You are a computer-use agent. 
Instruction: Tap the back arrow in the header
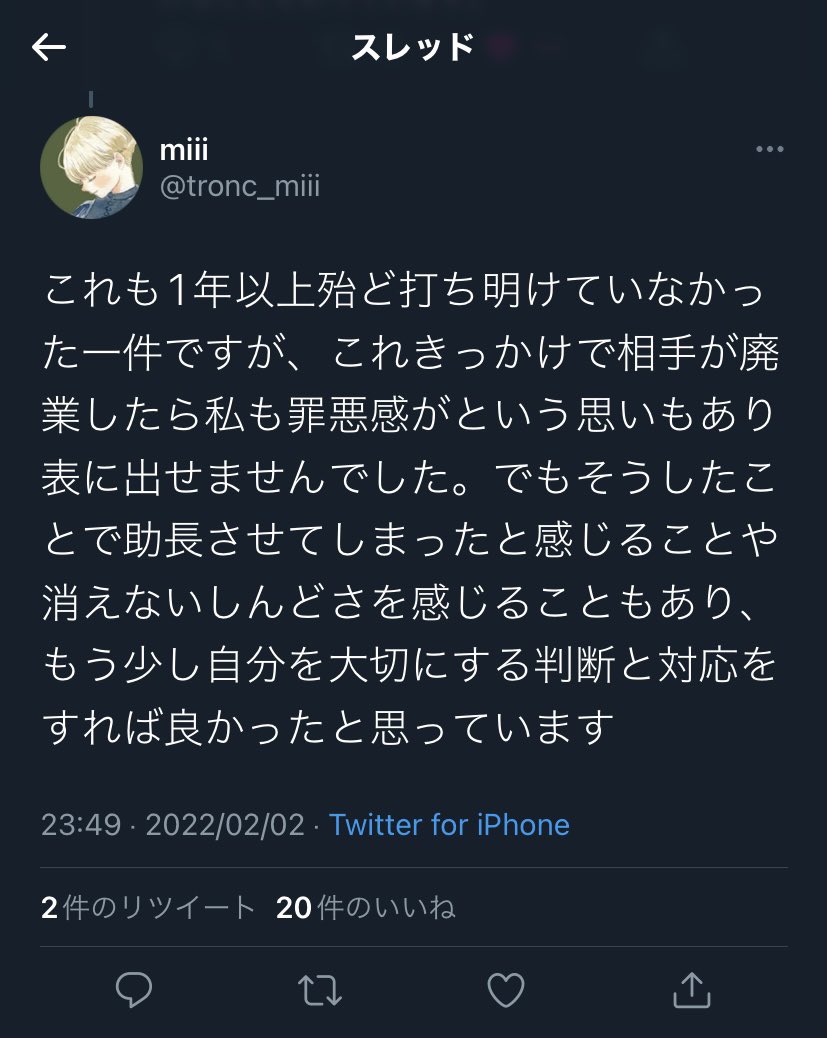click(x=48, y=47)
